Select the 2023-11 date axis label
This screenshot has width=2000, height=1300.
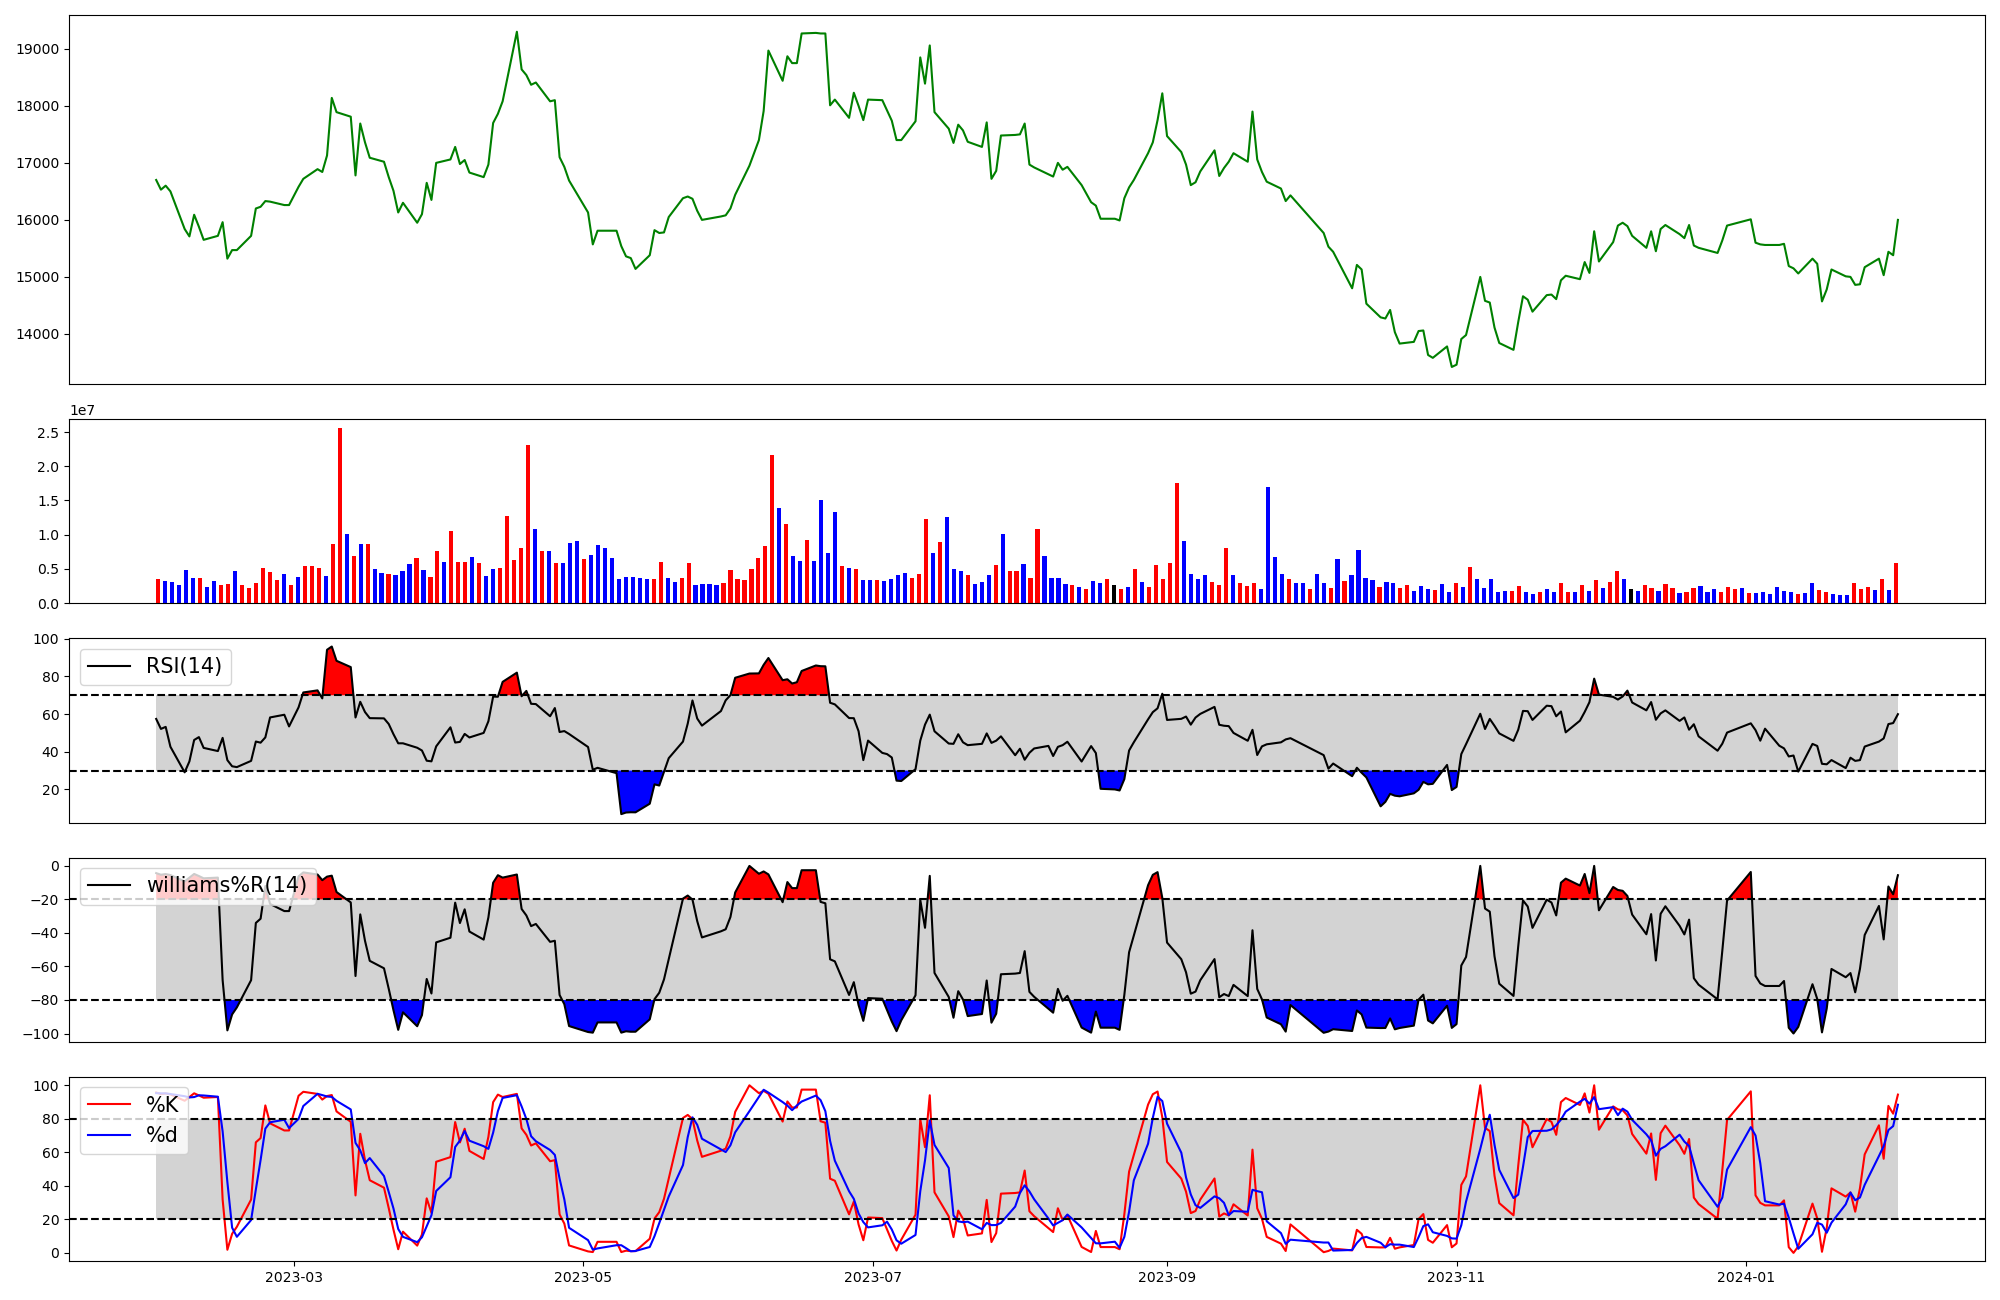[x=1456, y=1277]
